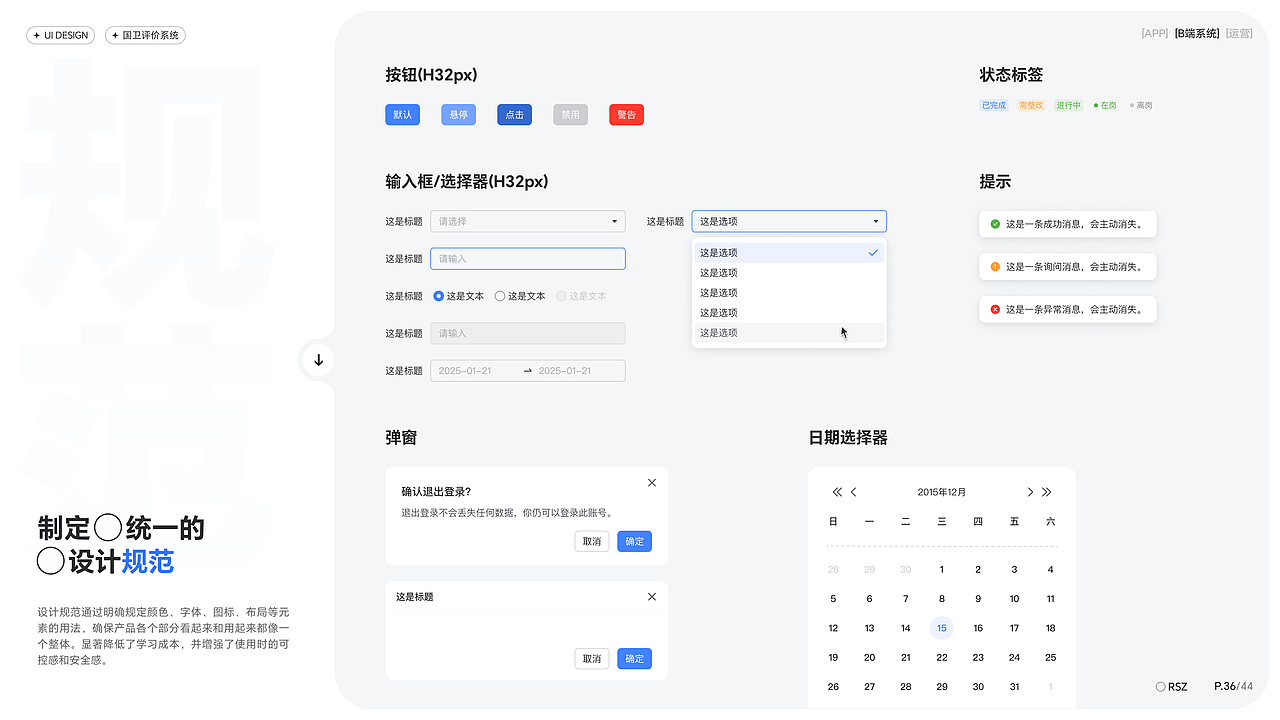Click the circle icon beside RSZ
The image size is (1280, 720).
tap(1160, 687)
